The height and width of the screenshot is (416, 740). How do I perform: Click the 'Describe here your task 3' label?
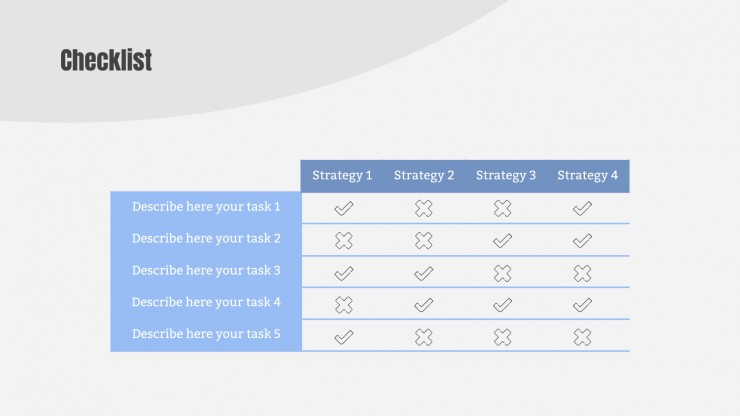tap(206, 271)
